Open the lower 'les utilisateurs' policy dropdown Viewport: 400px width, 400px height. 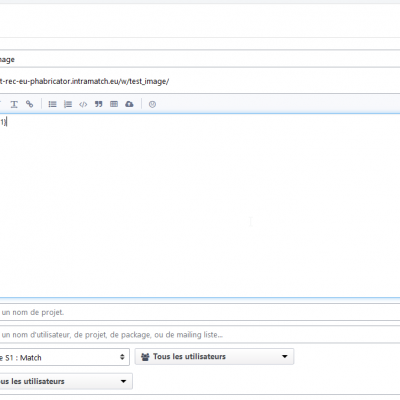coord(66,381)
